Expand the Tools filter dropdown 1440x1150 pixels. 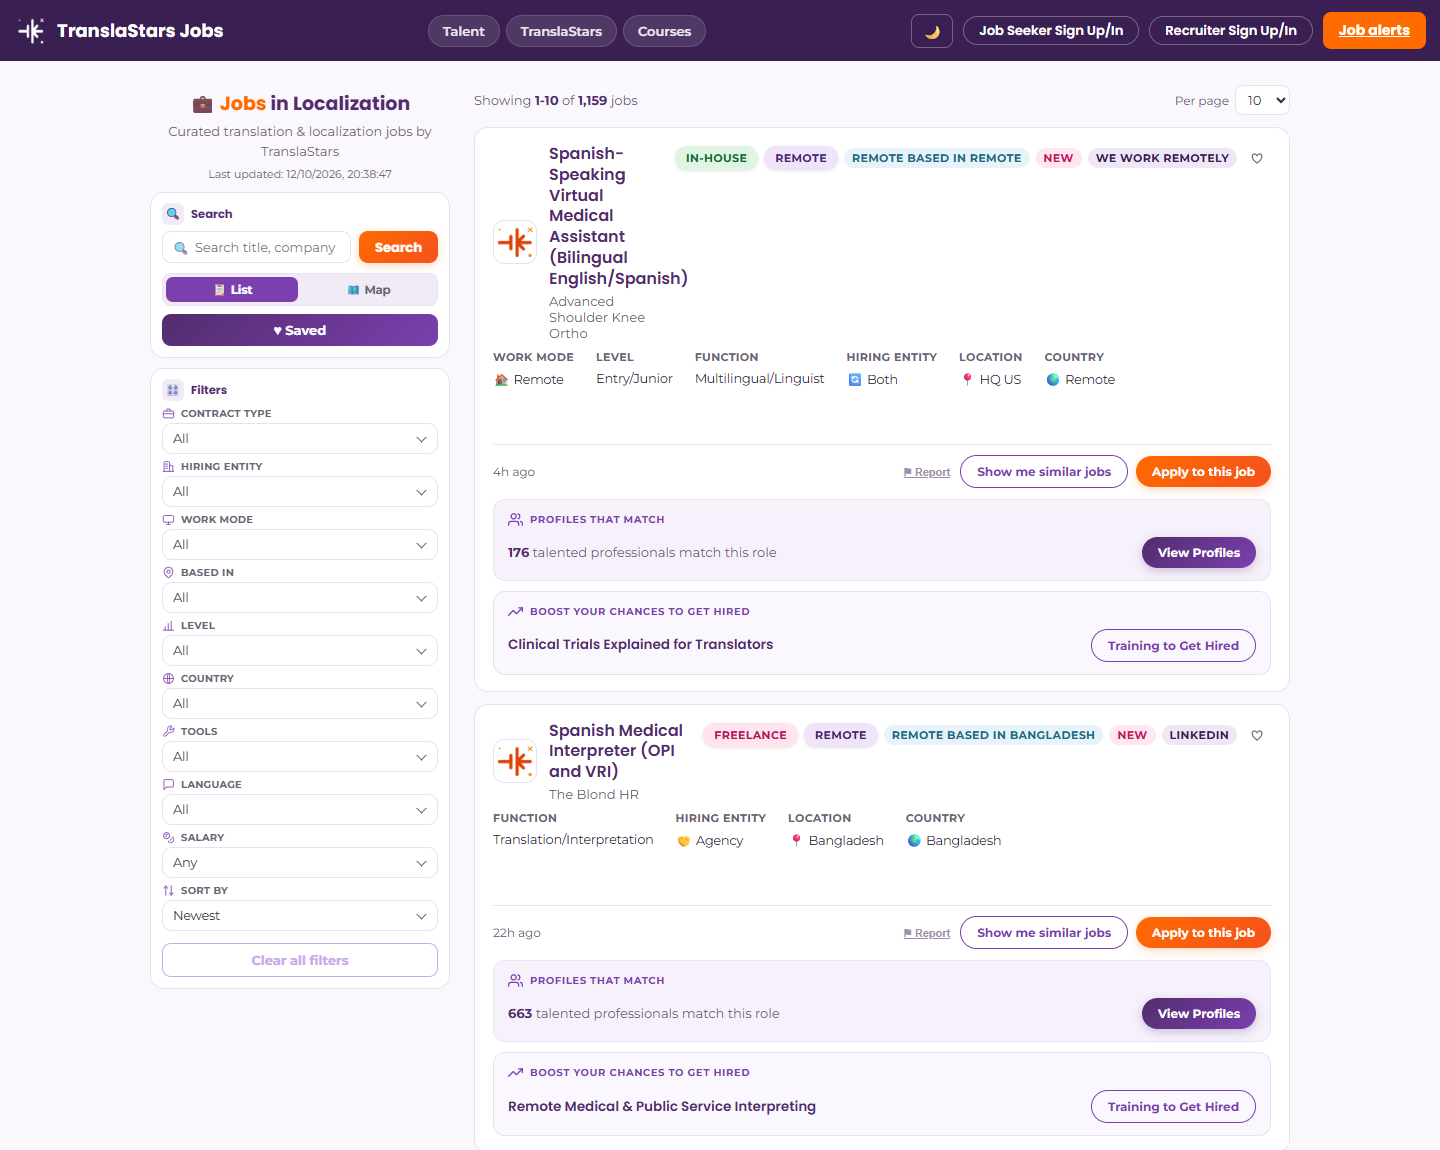click(300, 757)
